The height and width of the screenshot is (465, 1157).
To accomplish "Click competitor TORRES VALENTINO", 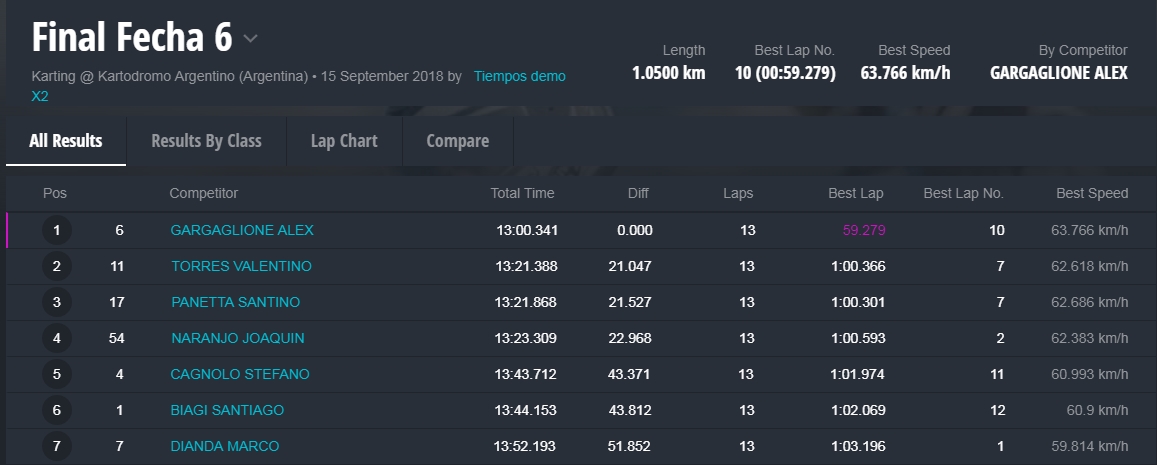I will click(241, 266).
